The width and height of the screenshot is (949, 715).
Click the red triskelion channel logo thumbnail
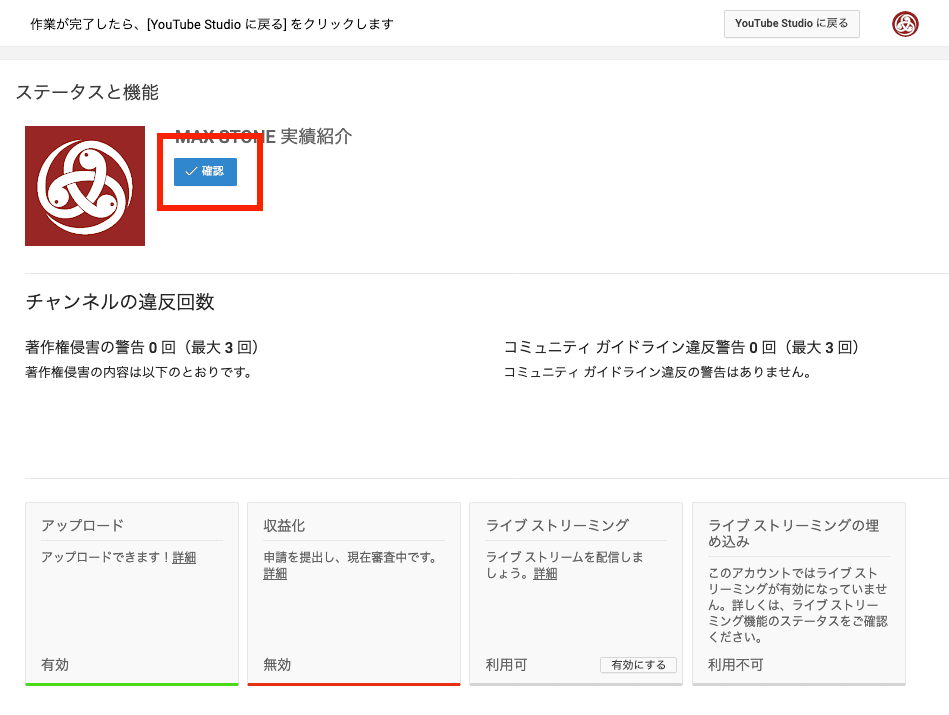pyautogui.click(x=85, y=186)
